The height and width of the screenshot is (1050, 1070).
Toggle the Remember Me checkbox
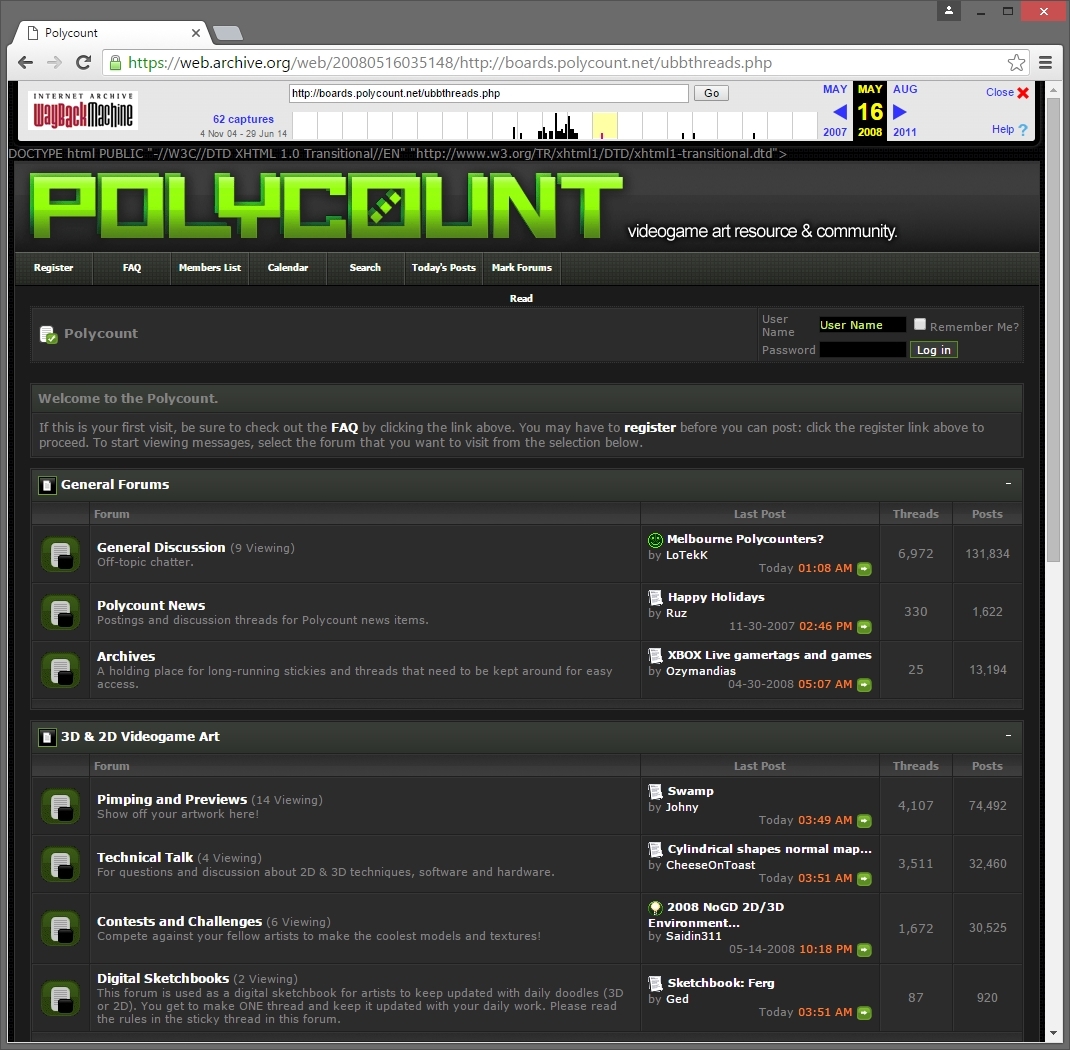point(920,324)
